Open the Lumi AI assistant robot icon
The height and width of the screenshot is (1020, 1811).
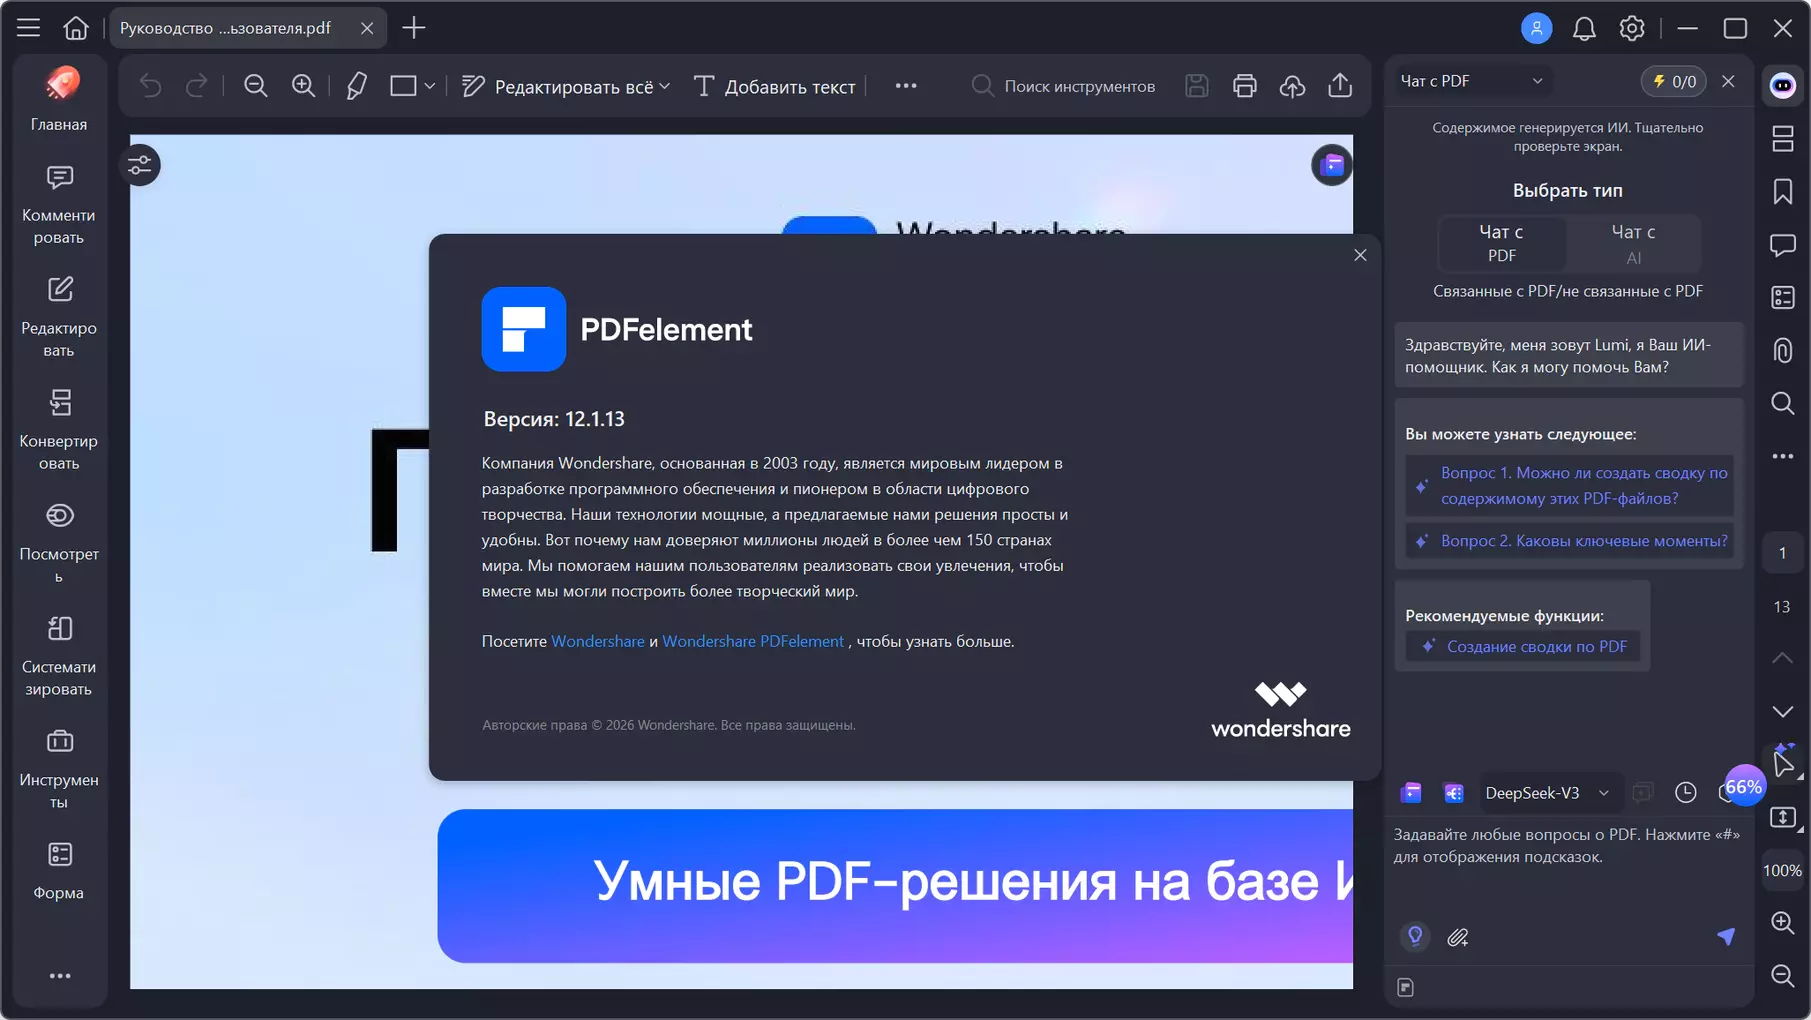coord(1783,86)
